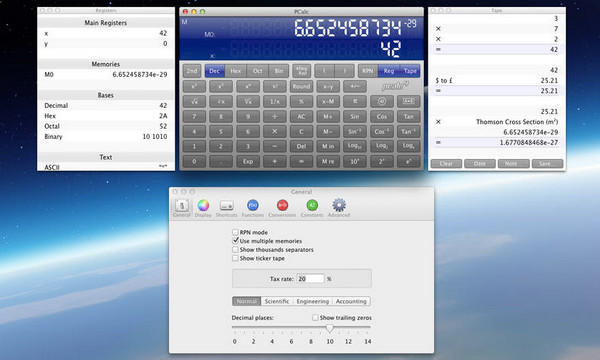Image resolution: width=600 pixels, height=360 pixels.
Task: Click the close parenthesis key
Action: 345,71
